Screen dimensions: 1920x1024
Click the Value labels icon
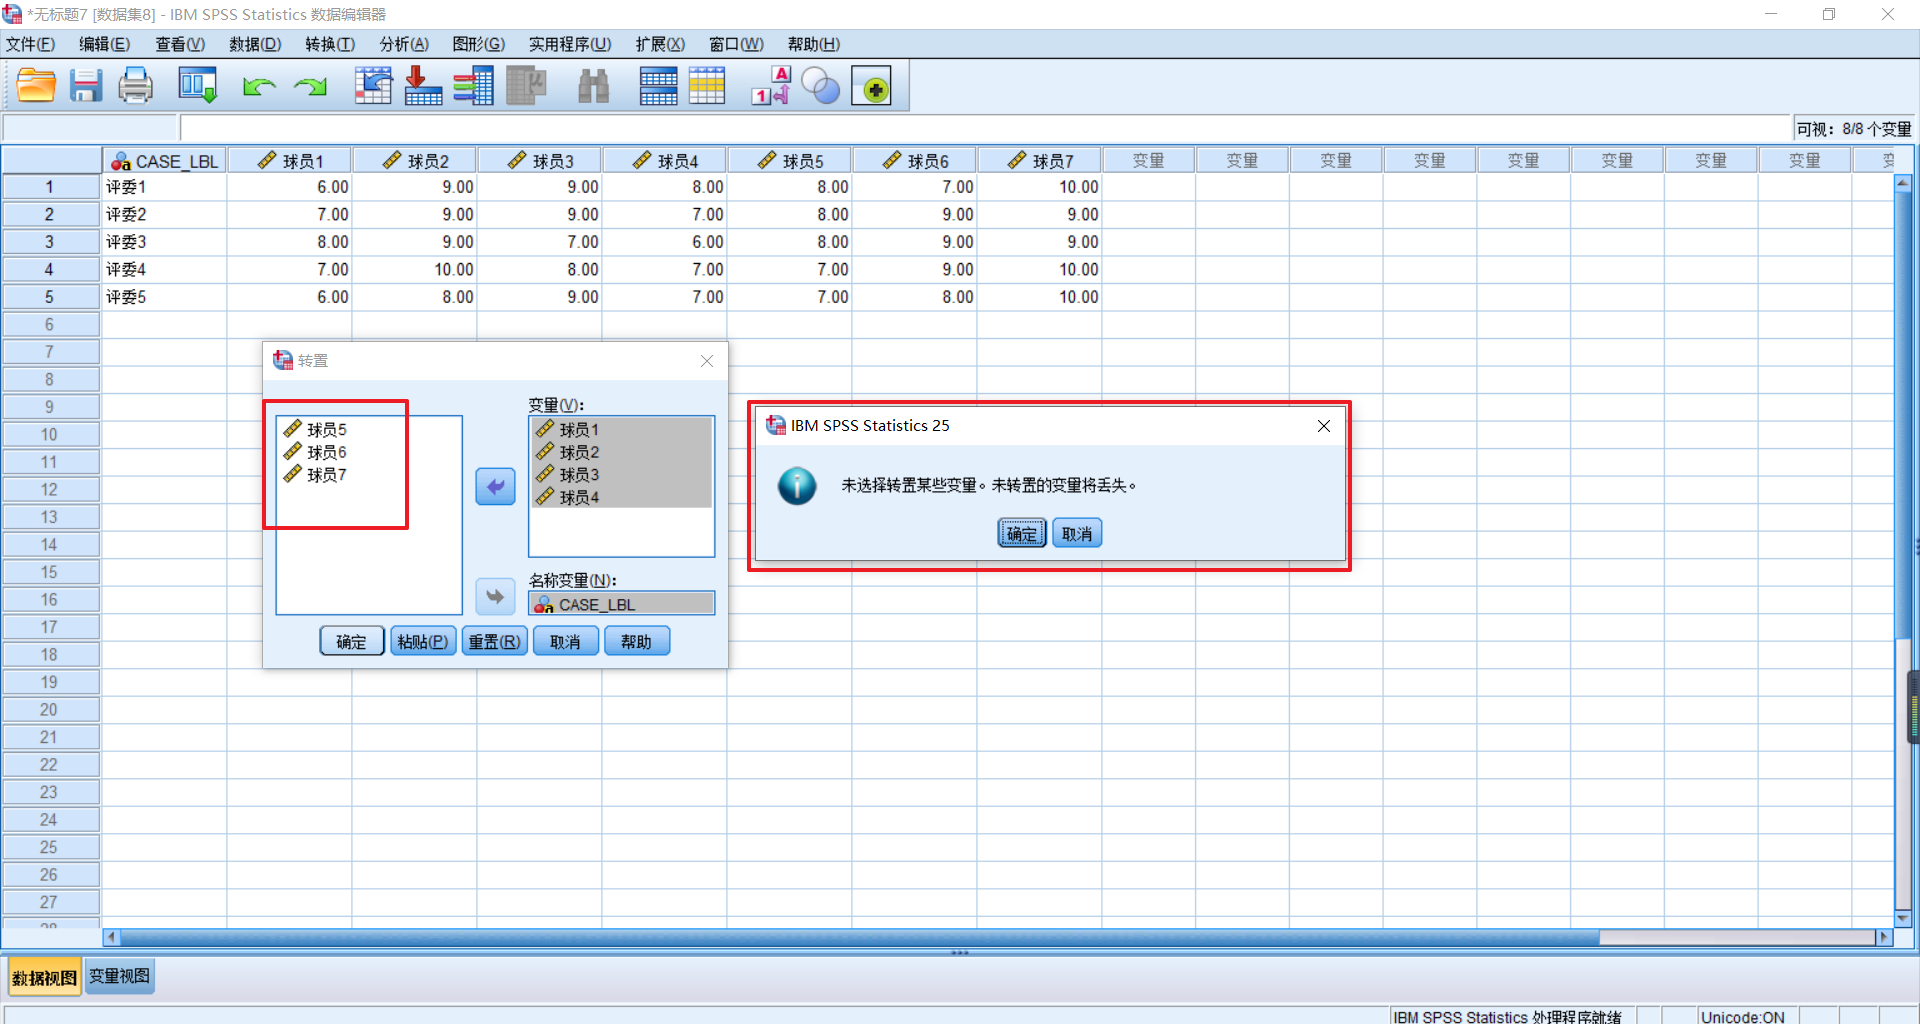pyautogui.click(x=771, y=86)
